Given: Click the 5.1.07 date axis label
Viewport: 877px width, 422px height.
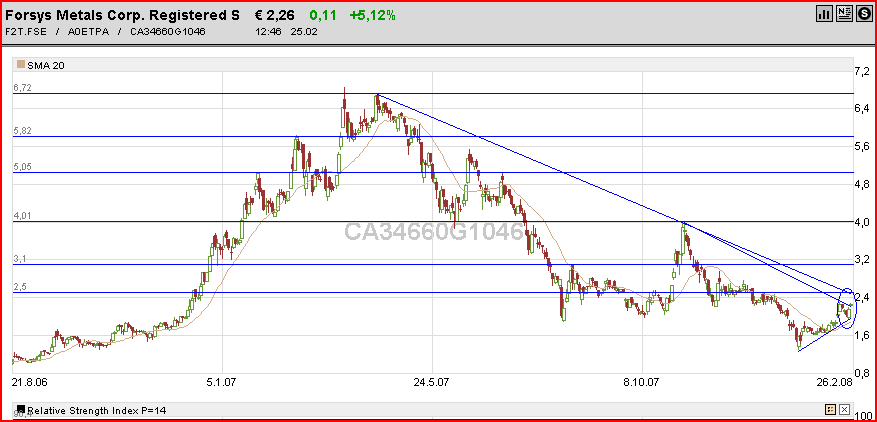Looking at the screenshot, I should click(223, 382).
